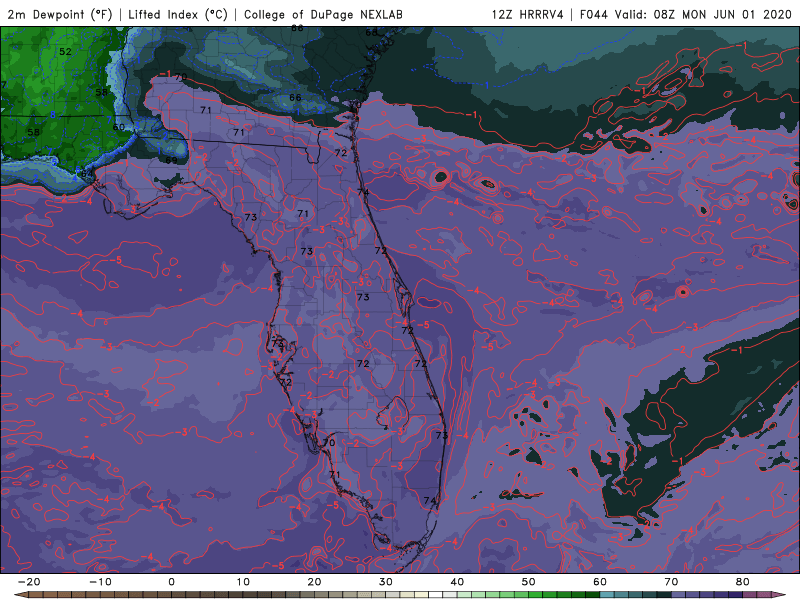The height and width of the screenshot is (600, 800).
Task: Select the '69' dewpoint value on the map
Action: pyautogui.click(x=171, y=160)
